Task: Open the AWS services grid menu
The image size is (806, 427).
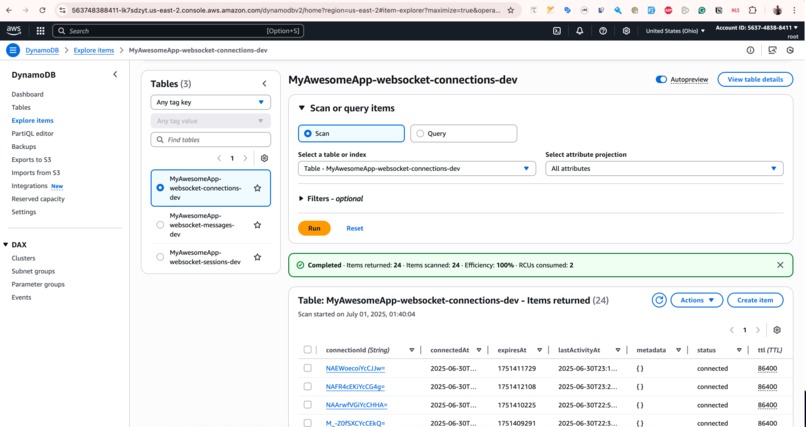Action: coord(41,31)
